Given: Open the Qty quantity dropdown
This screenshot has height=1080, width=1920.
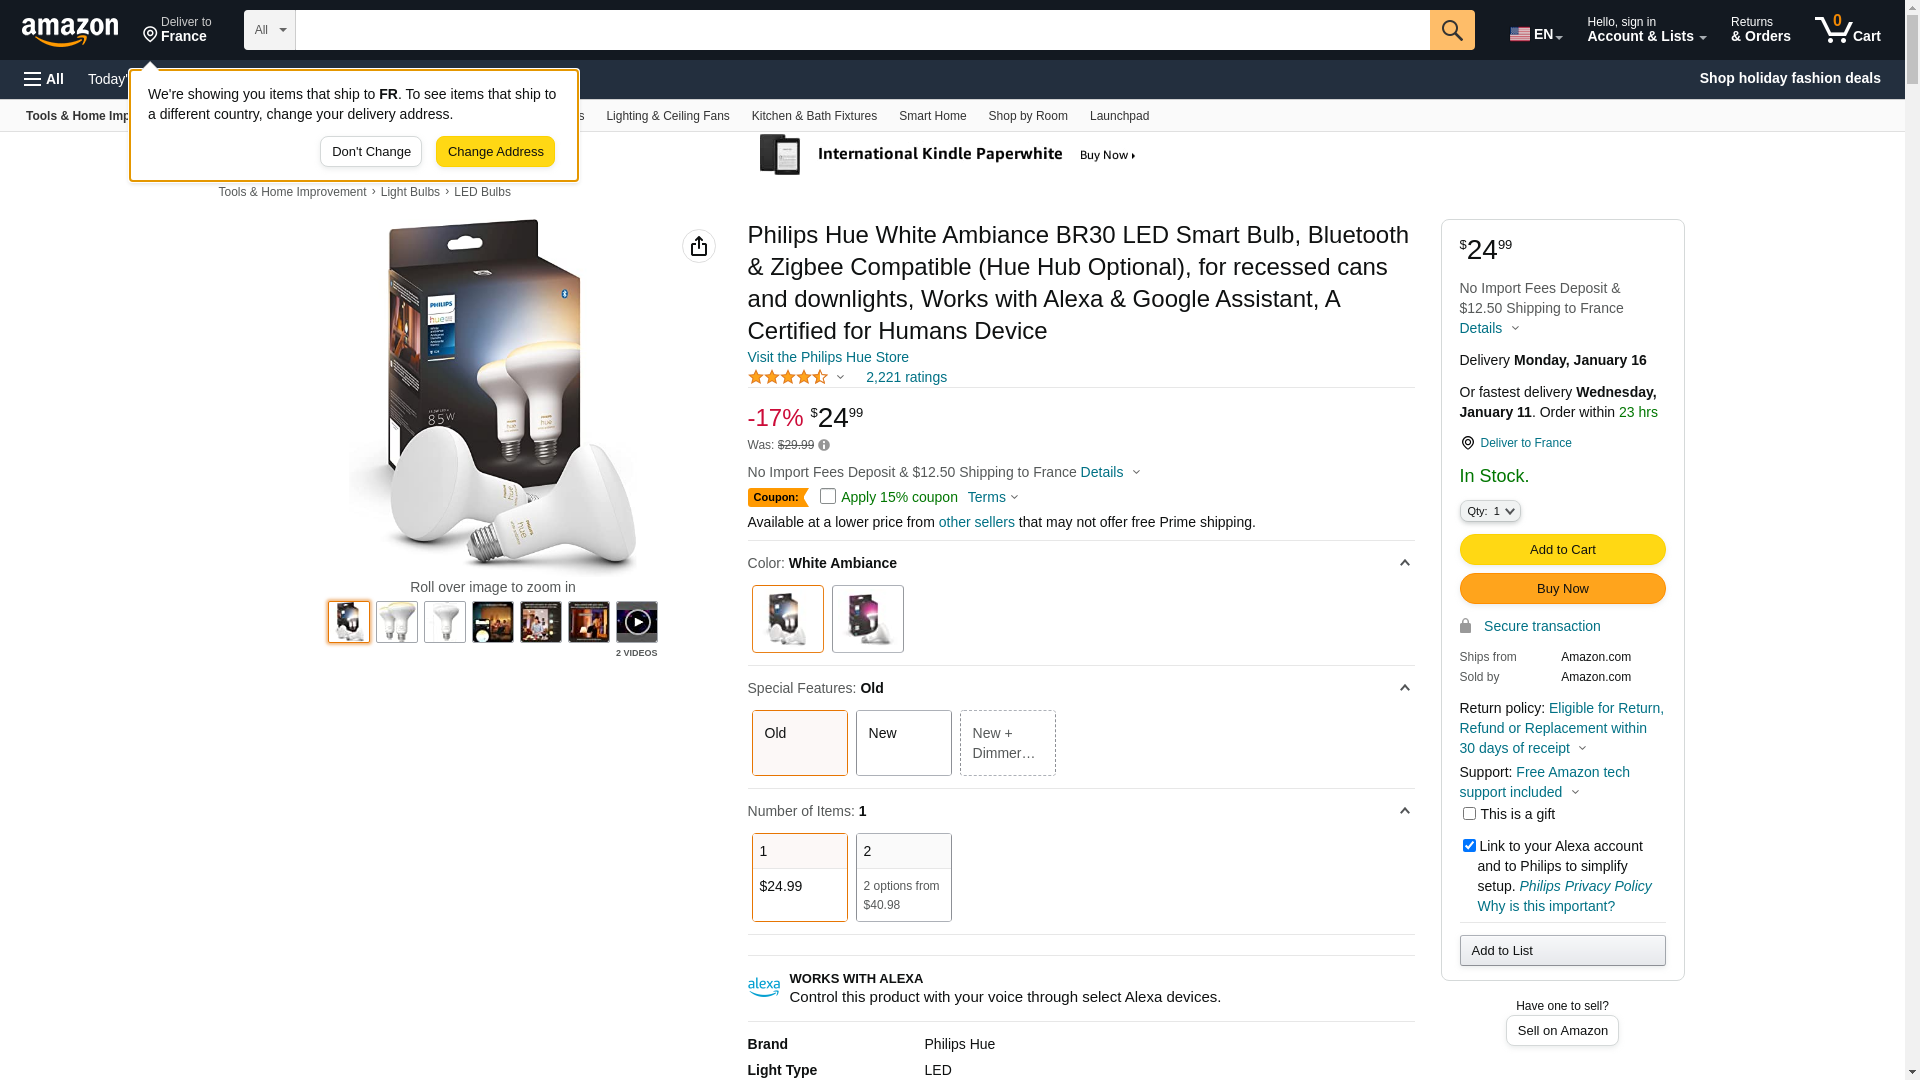Looking at the screenshot, I should (1490, 511).
